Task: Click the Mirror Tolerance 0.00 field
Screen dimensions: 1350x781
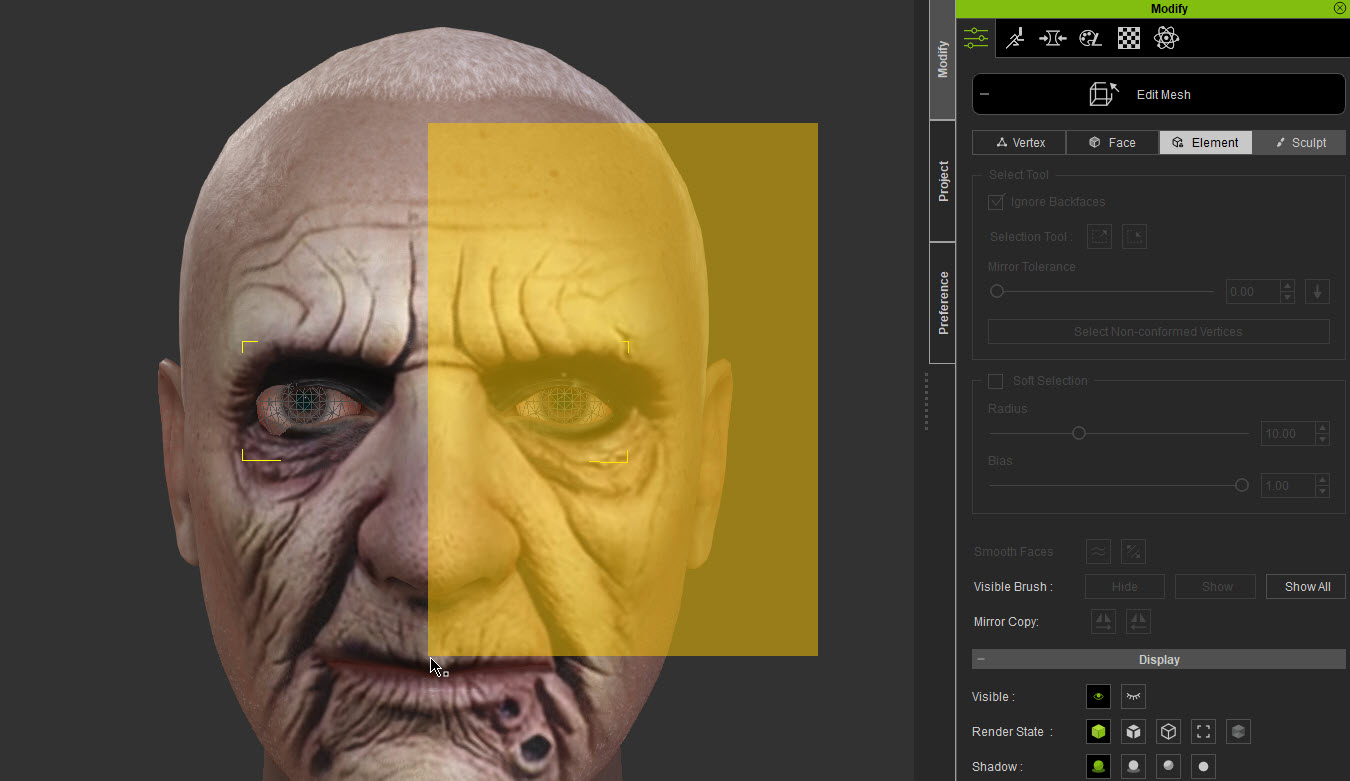Action: (1252, 292)
